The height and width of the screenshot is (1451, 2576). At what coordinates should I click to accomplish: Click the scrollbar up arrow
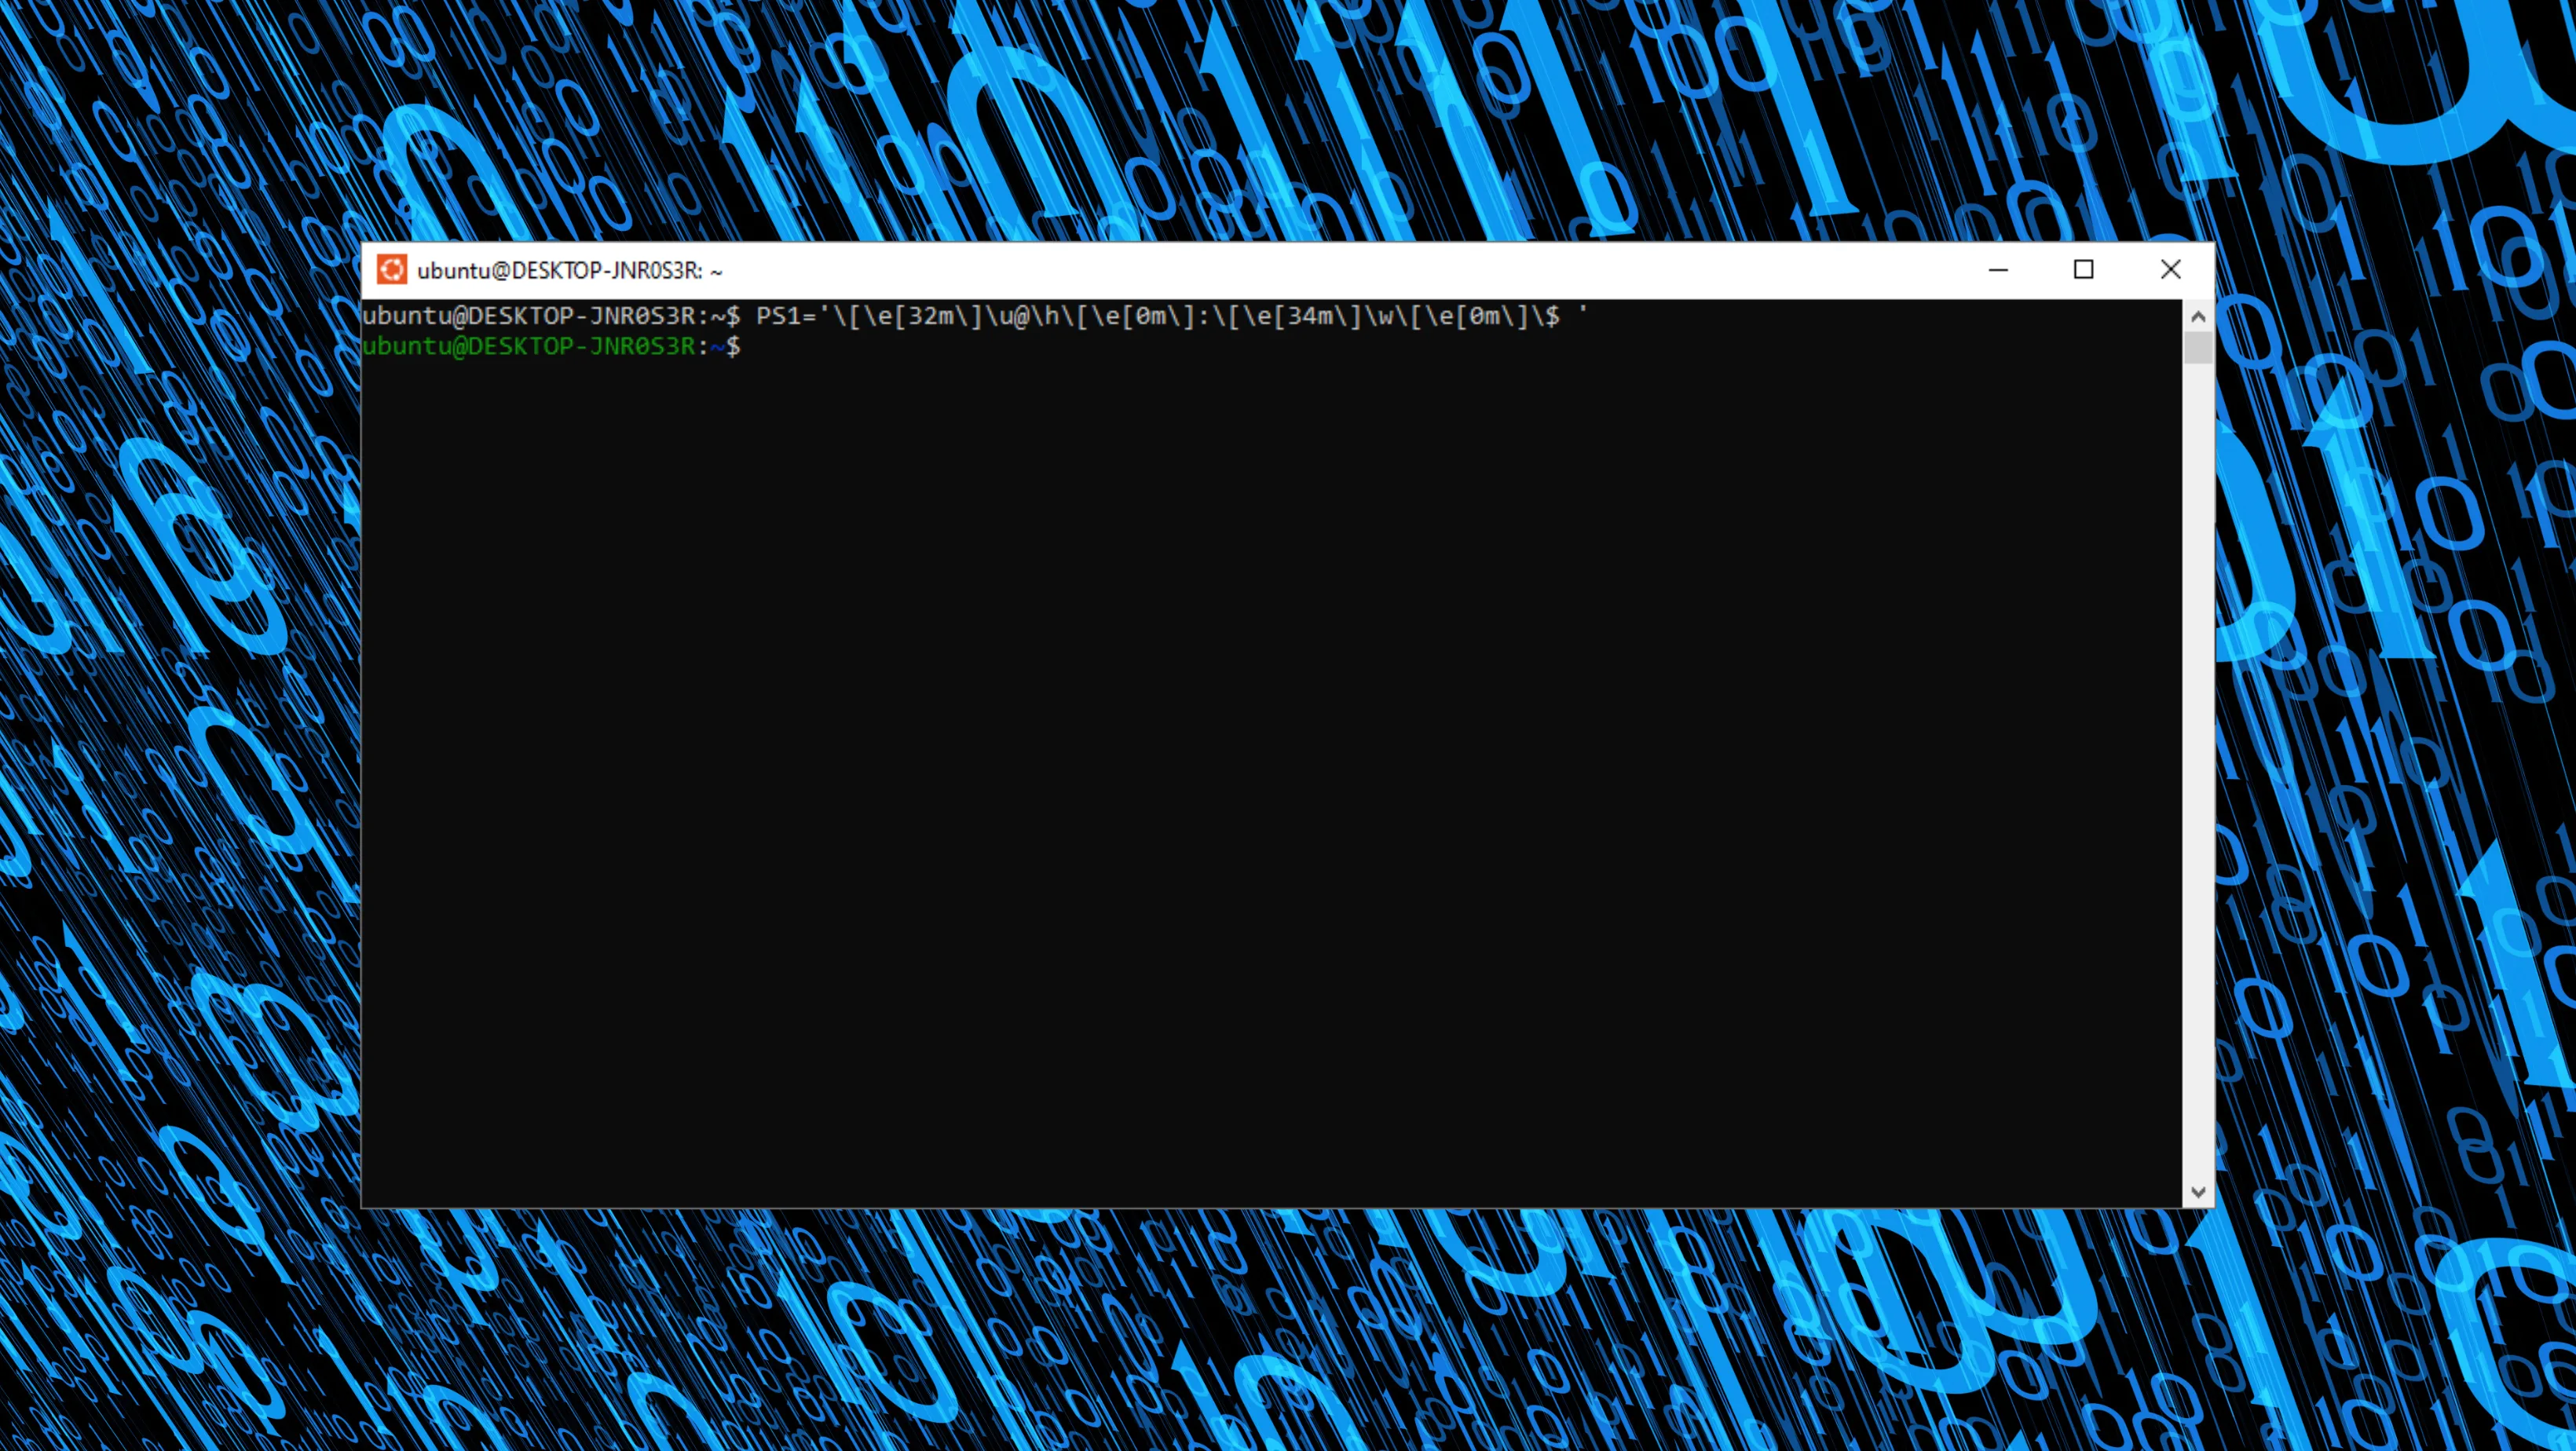tap(2198, 316)
